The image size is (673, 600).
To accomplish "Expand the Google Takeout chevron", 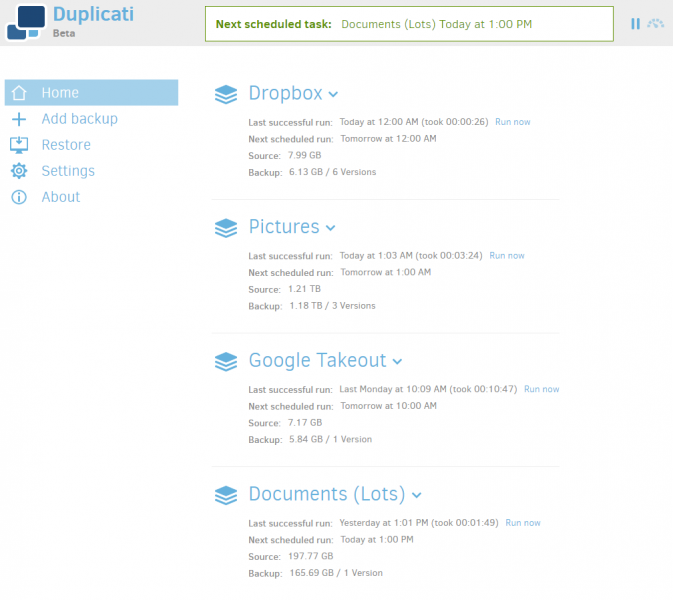I will click(397, 362).
